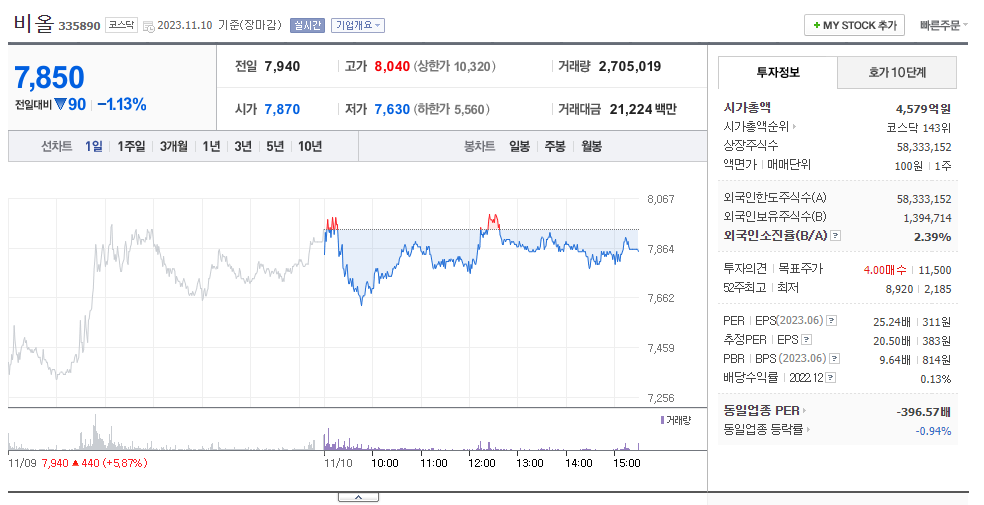Click the 시가 value 7,870

point(282,109)
